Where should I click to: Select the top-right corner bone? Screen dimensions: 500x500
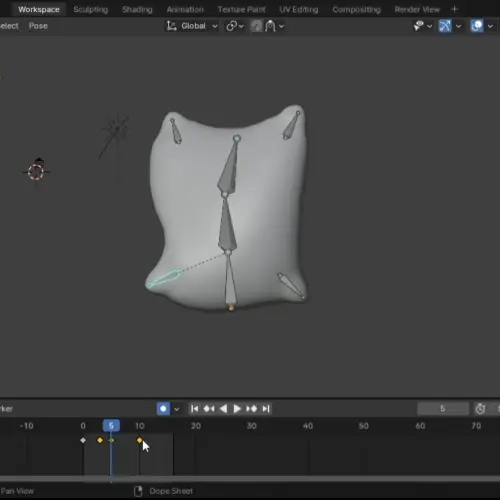pos(291,126)
